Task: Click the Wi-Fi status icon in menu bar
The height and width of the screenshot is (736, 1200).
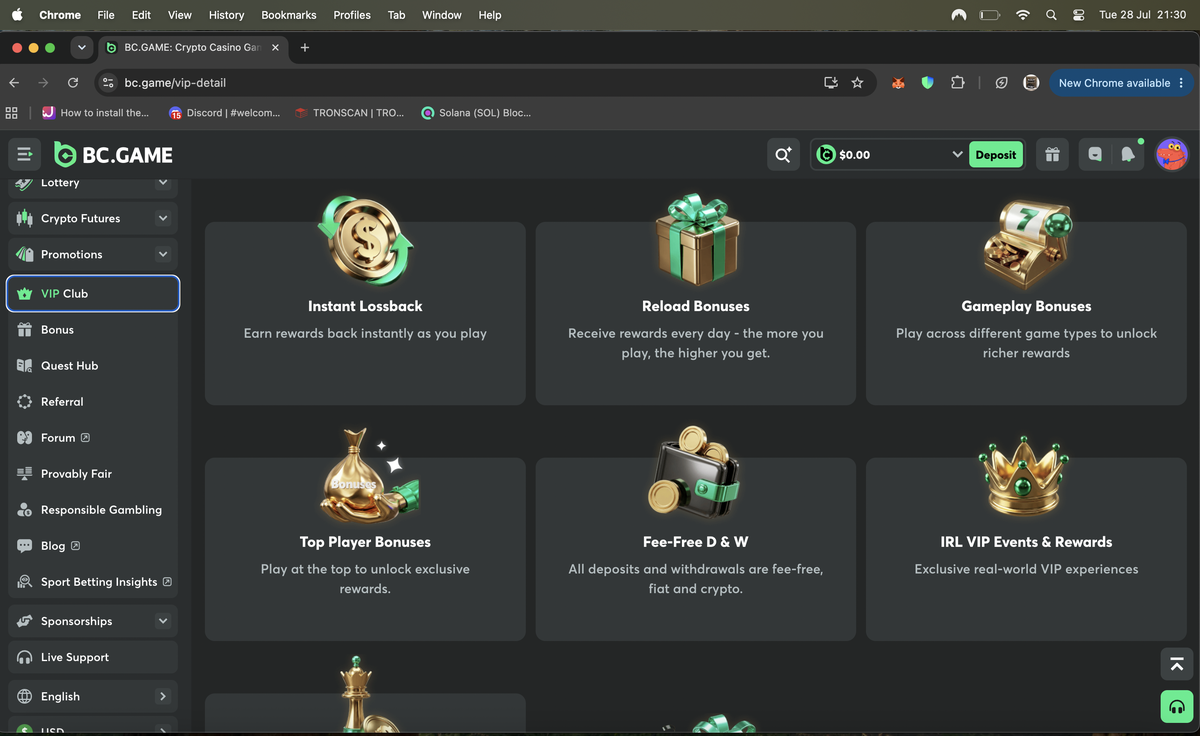Action: pyautogui.click(x=1022, y=15)
